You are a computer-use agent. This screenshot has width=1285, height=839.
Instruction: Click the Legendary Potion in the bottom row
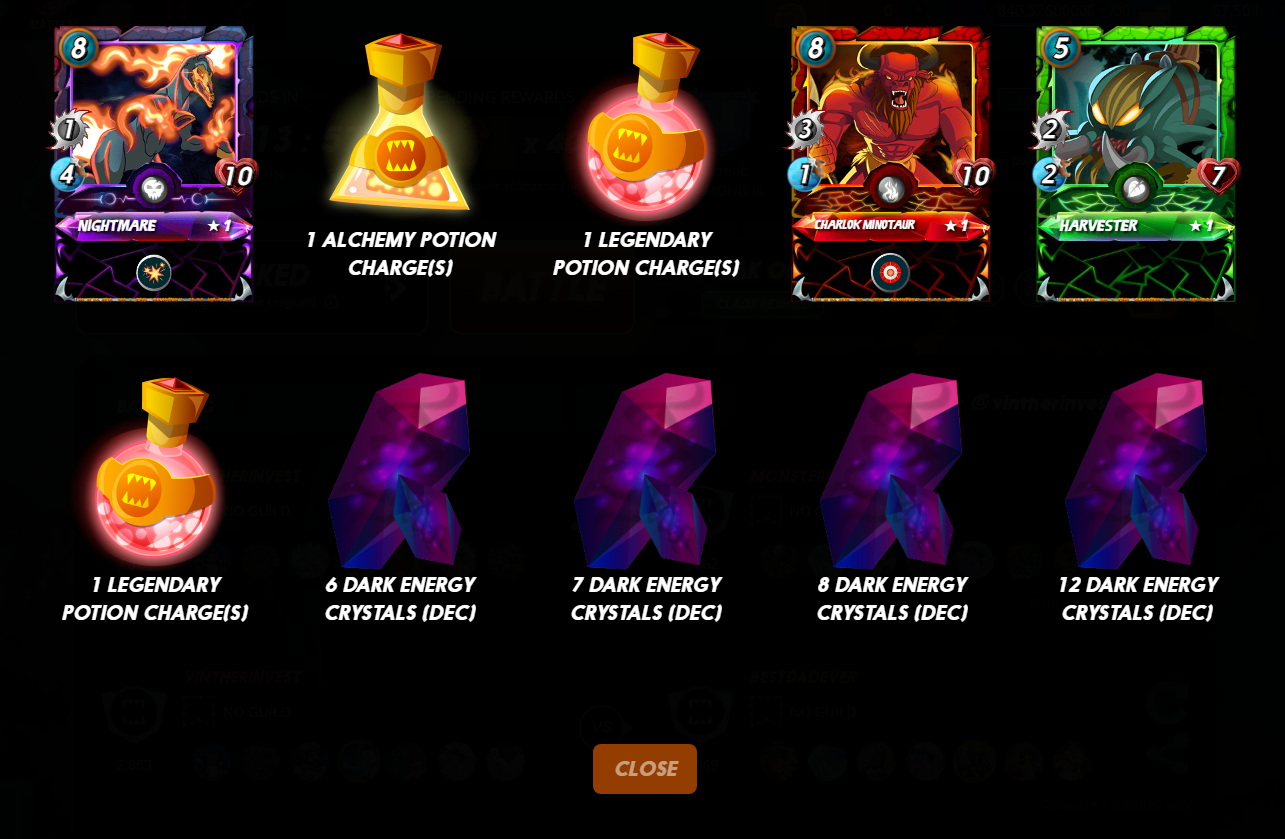tap(155, 467)
